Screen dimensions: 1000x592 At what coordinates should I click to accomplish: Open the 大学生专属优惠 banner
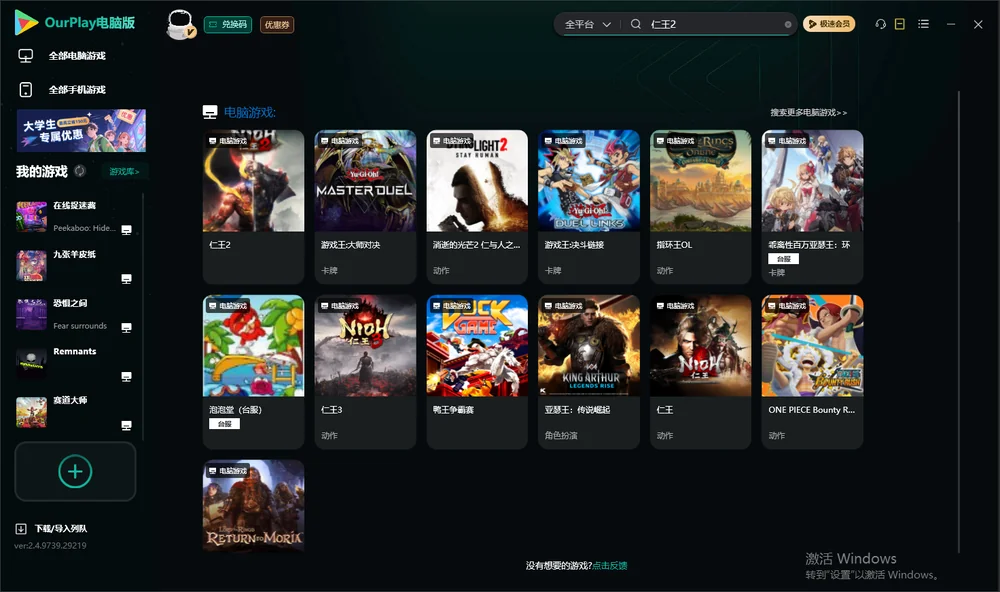81,130
